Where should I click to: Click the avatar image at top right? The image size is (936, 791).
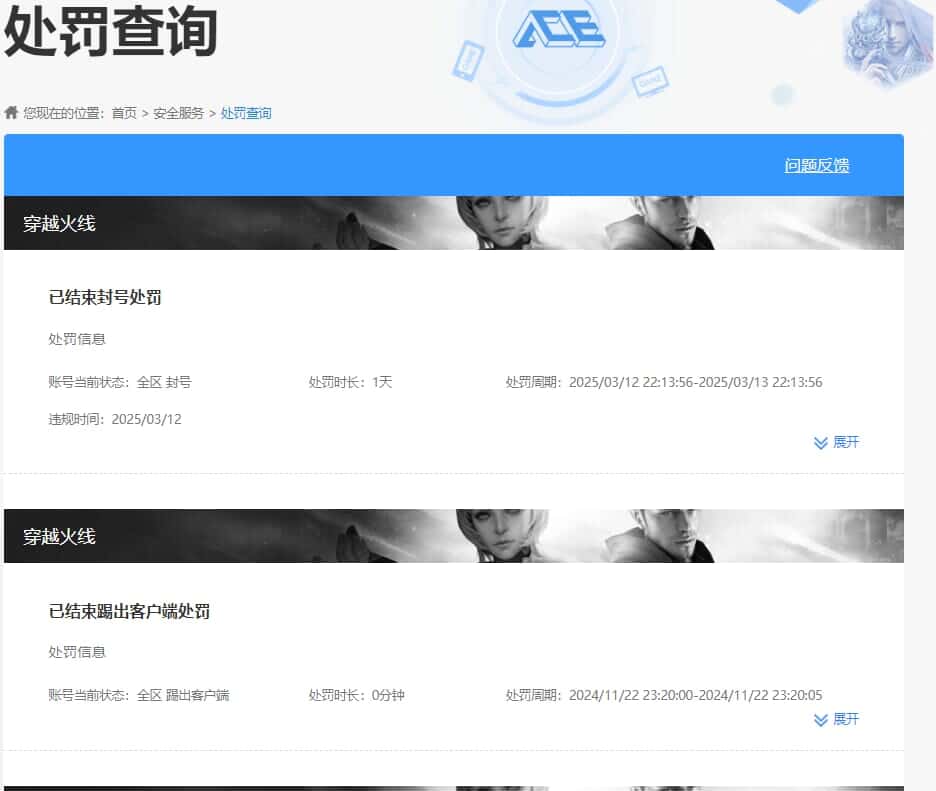[886, 42]
